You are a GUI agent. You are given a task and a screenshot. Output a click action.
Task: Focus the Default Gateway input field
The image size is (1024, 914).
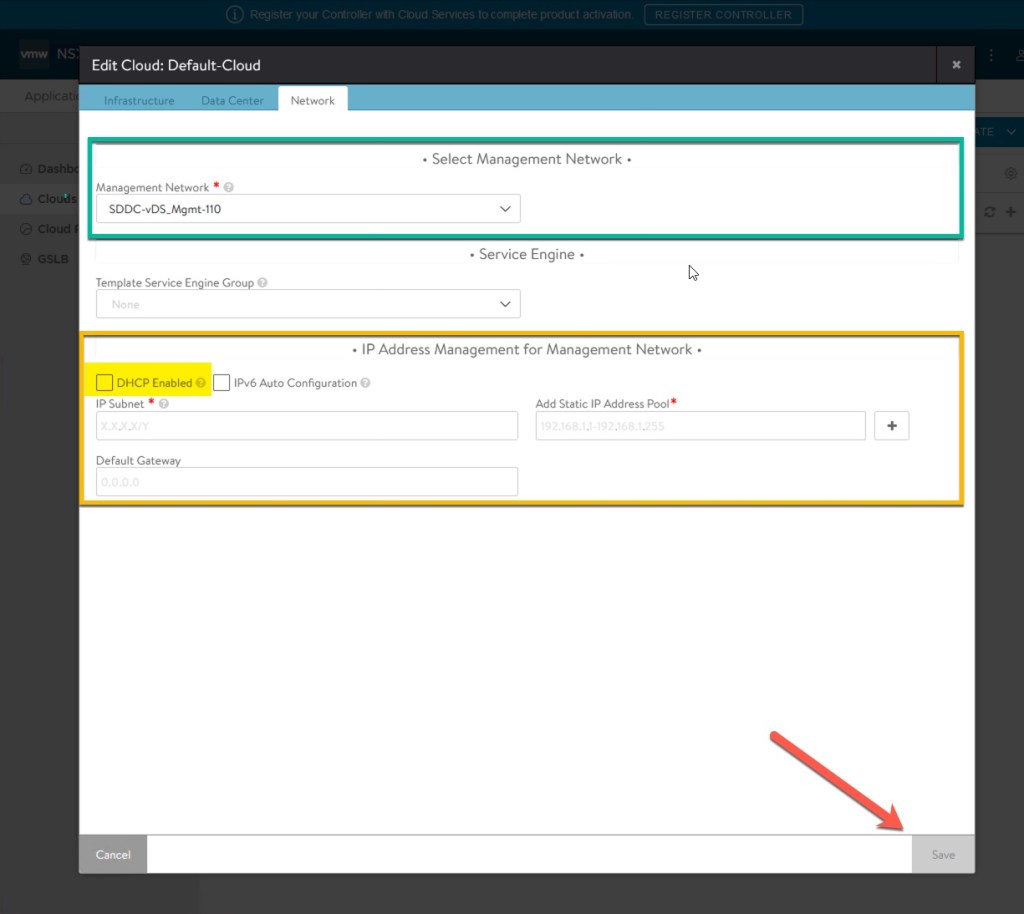(x=307, y=482)
